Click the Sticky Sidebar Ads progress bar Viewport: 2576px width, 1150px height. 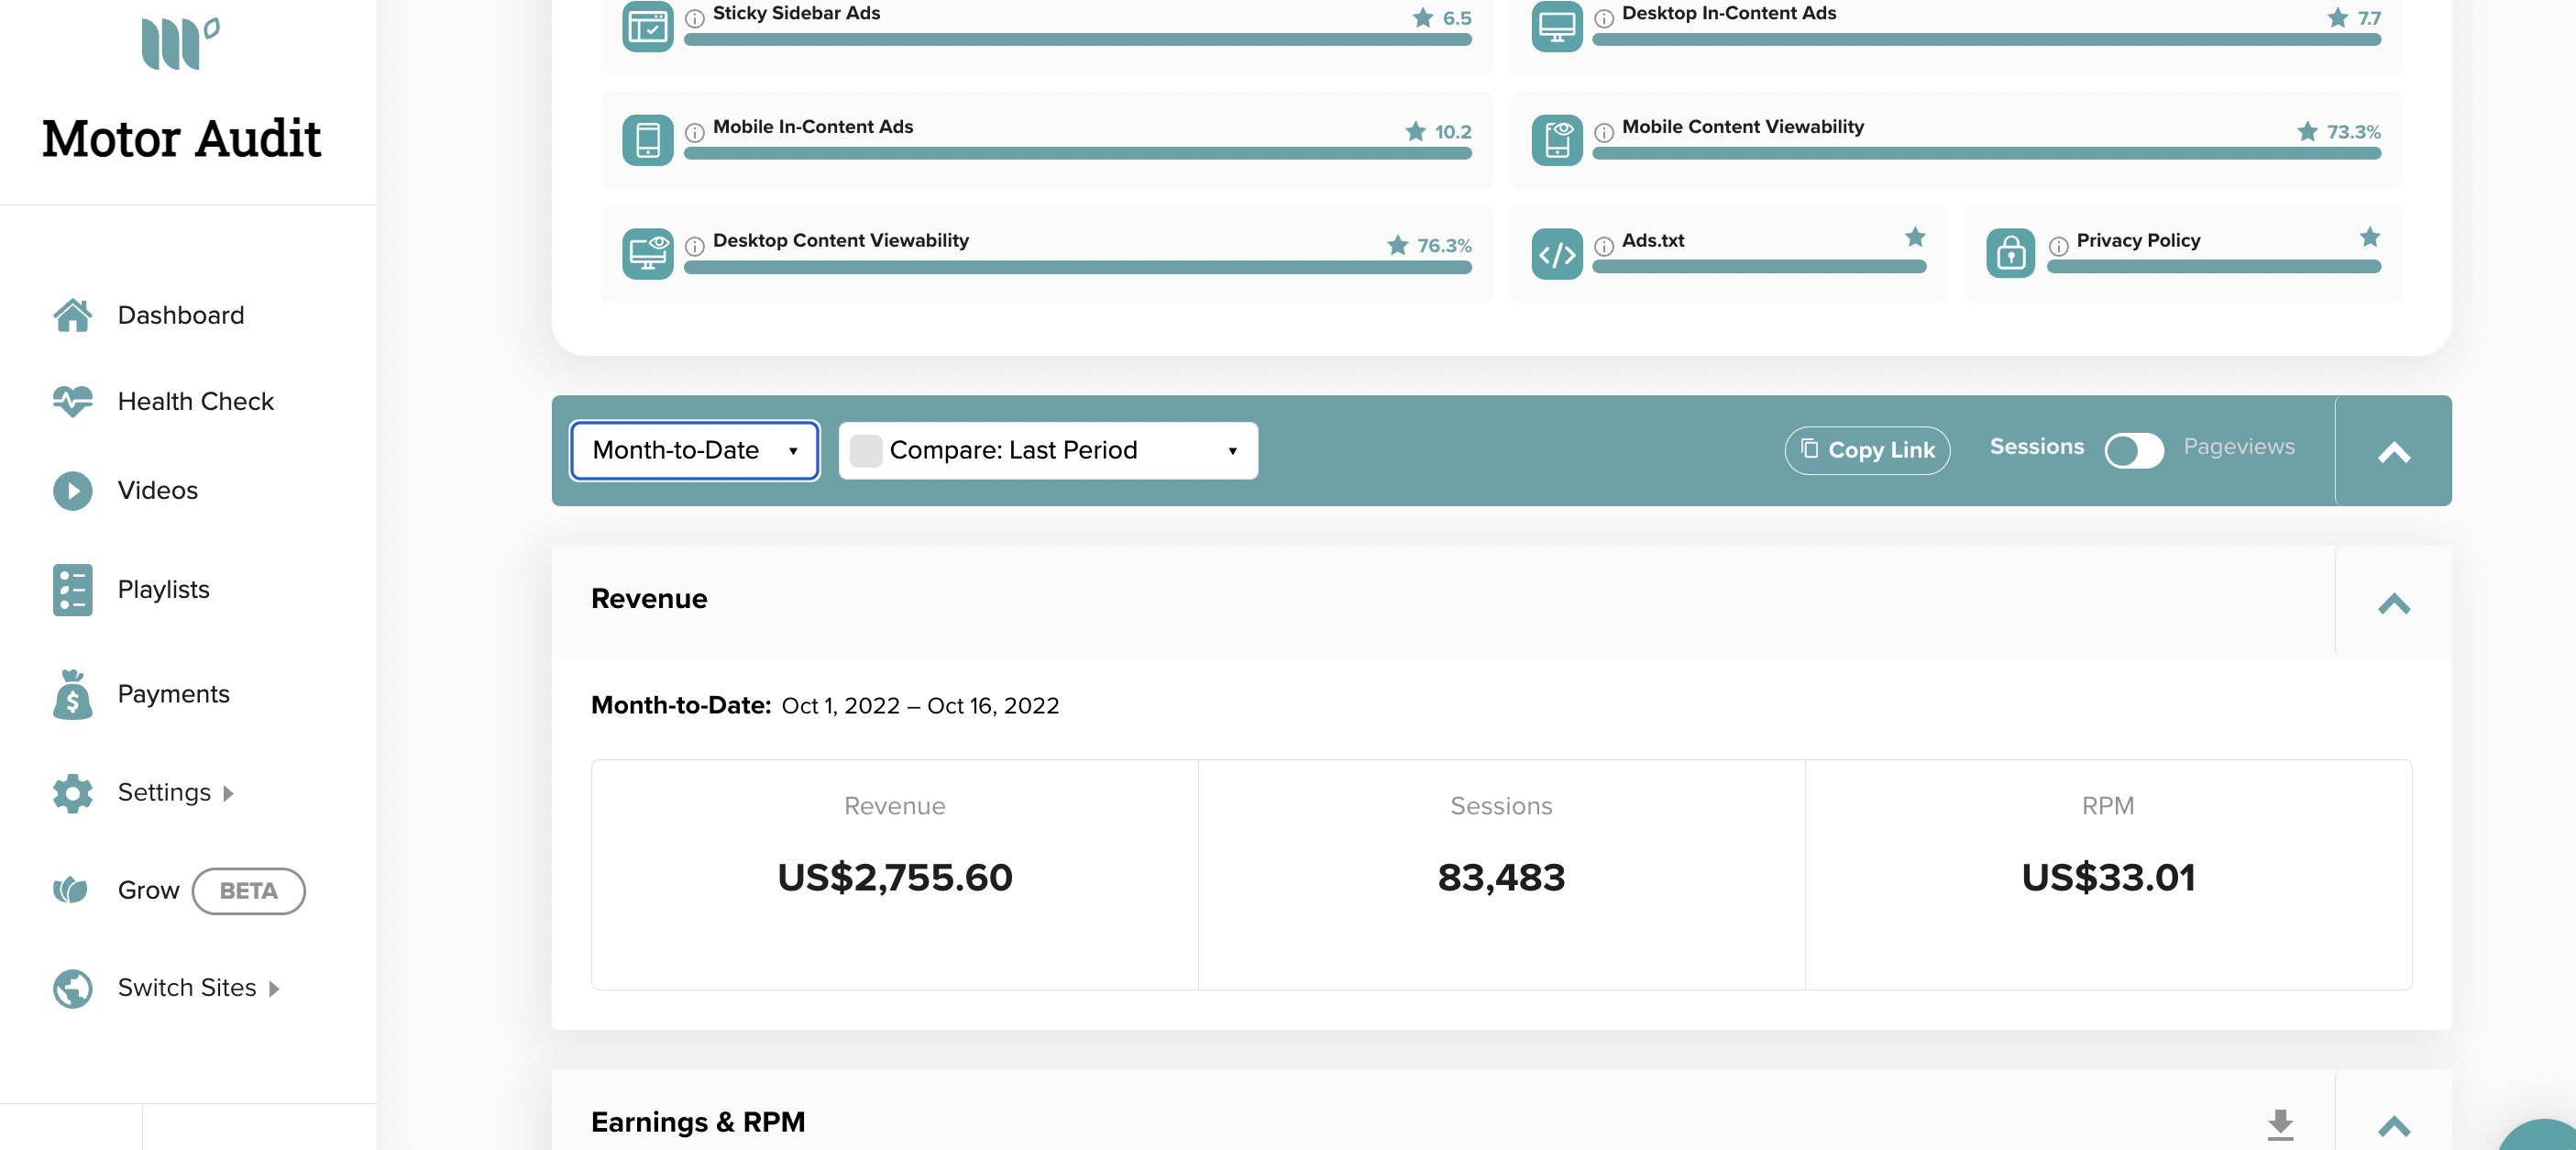1077,40
